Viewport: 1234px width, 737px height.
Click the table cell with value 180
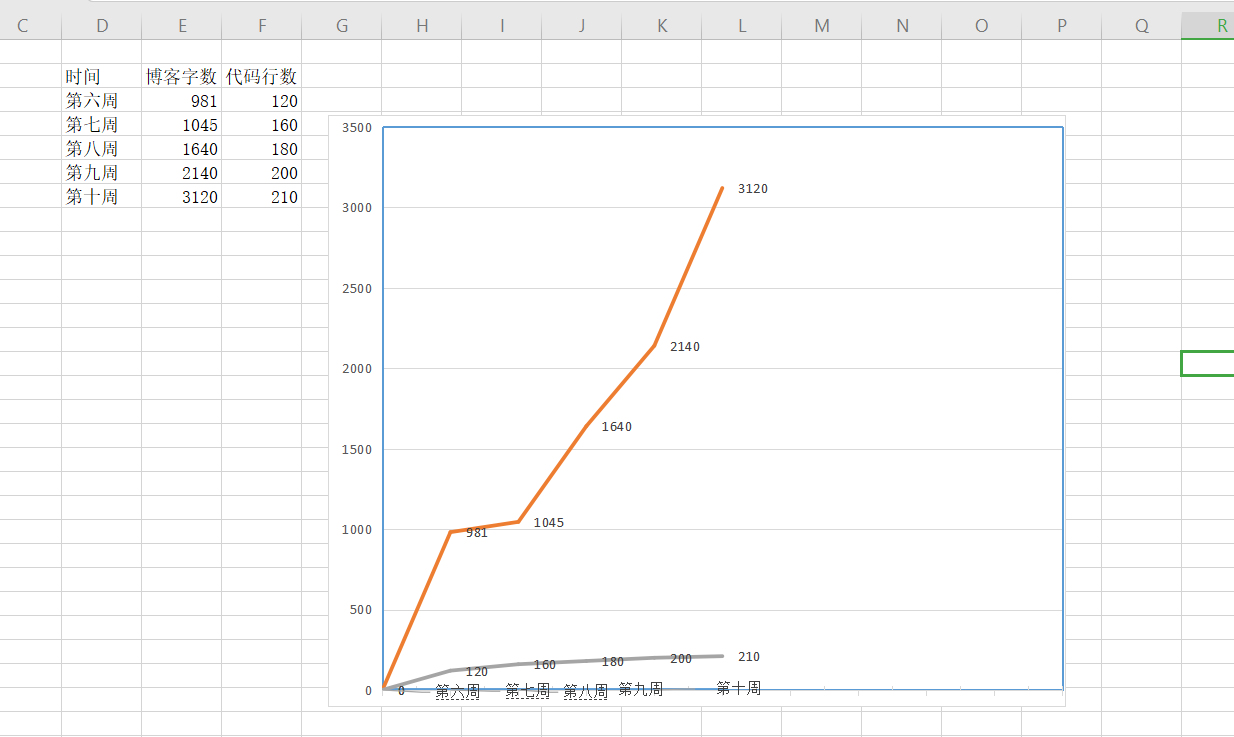[x=261, y=148]
